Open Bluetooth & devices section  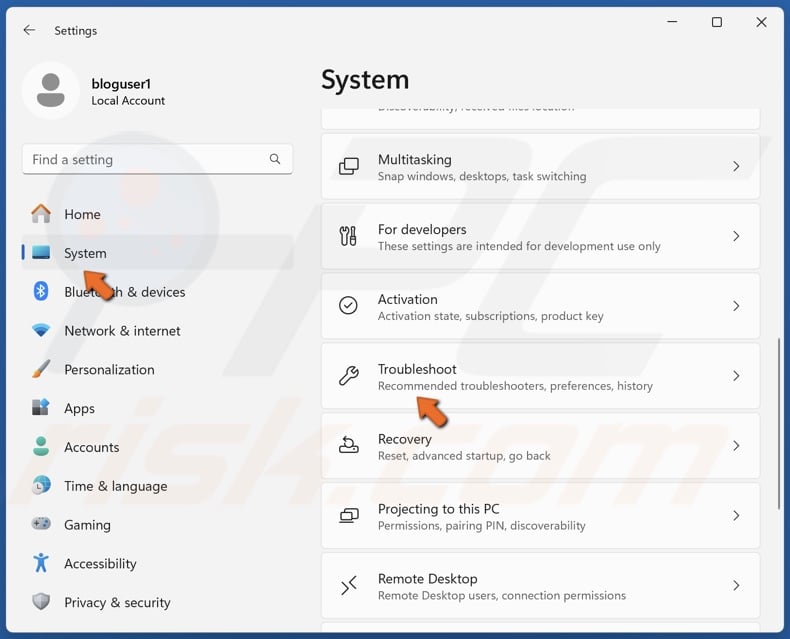(x=157, y=292)
